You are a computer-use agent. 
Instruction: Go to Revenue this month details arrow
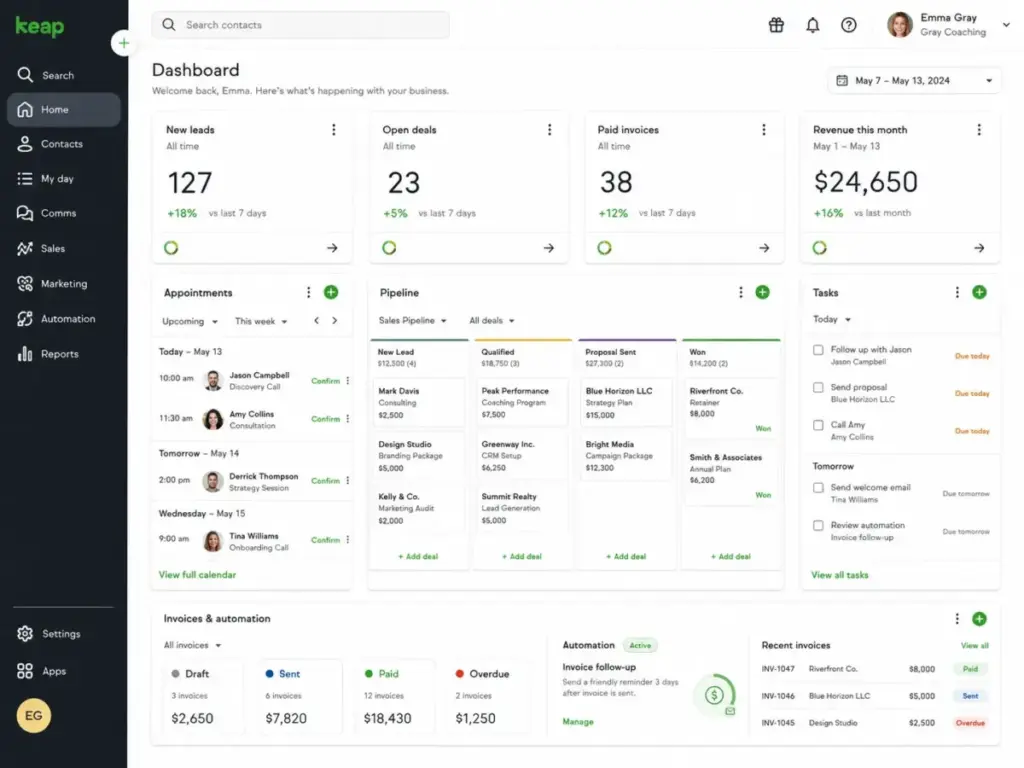click(x=979, y=248)
